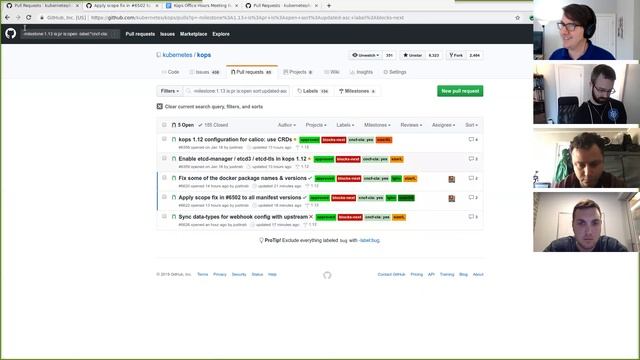This screenshot has width=640, height=360.
Task: Click pending status dot on calico PR
Action: 295,140
